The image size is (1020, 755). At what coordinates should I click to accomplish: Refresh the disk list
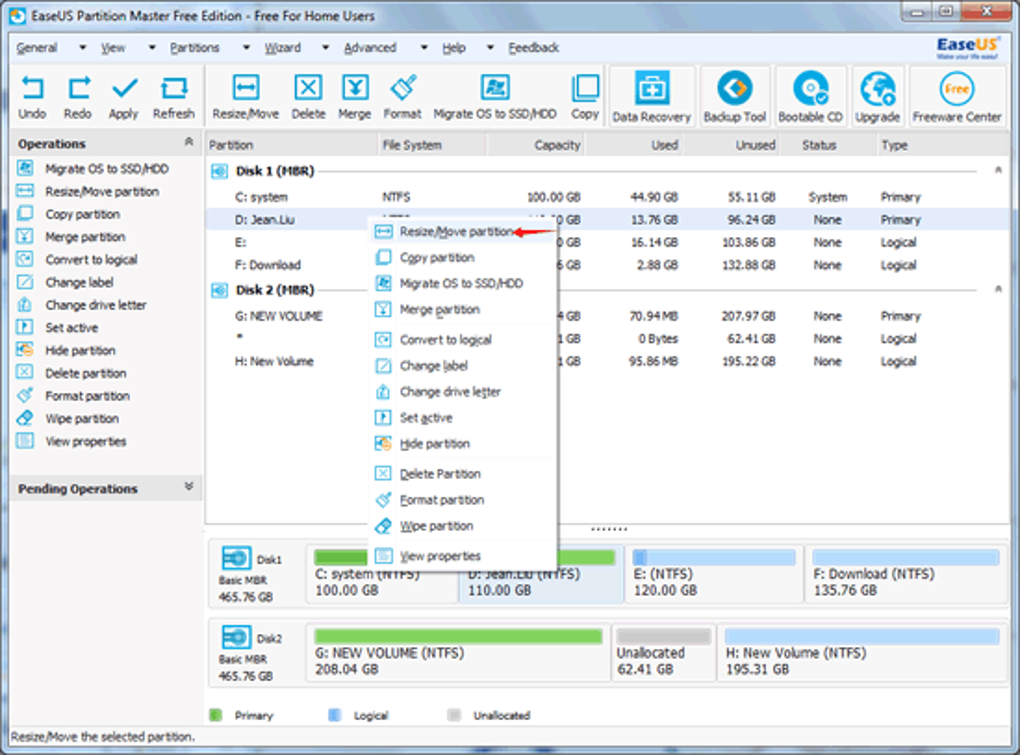point(174,98)
